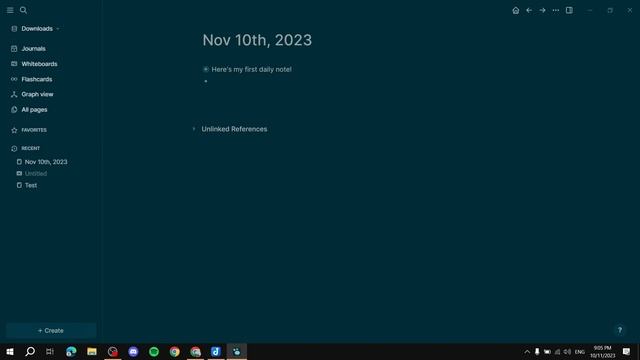The width and height of the screenshot is (640, 360).
Task: Click the page title Nov 10th, 2023
Action: 257,40
